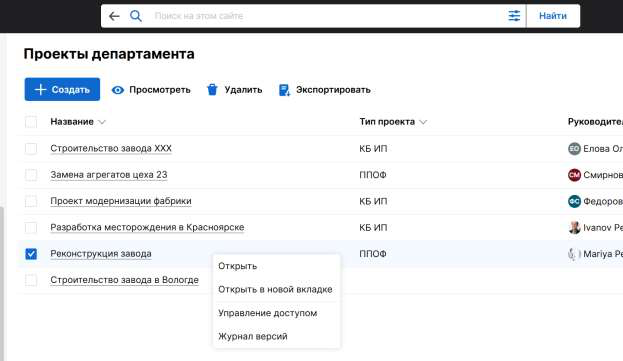The width and height of the screenshot is (623, 361).
Task: Click the Удалить toolbar label
Action: [x=243, y=90]
